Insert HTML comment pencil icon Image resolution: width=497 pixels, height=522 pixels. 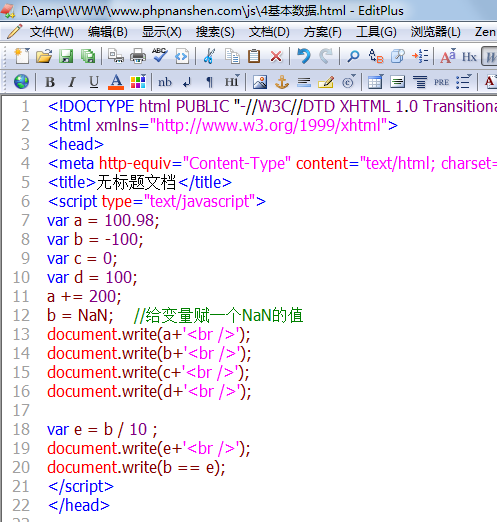point(326,82)
